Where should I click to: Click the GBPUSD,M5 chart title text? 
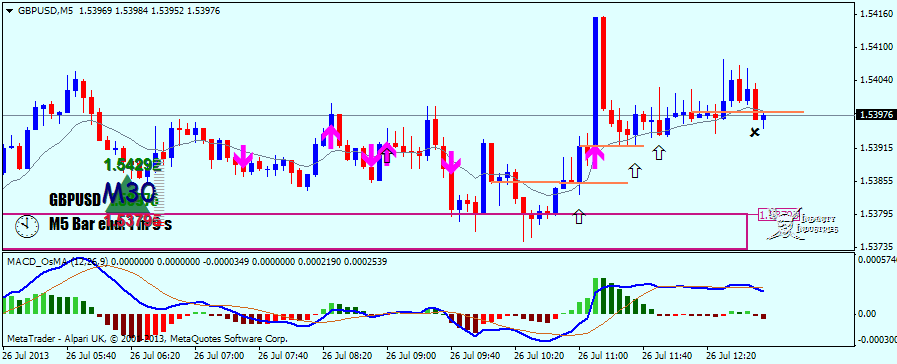tap(45, 11)
